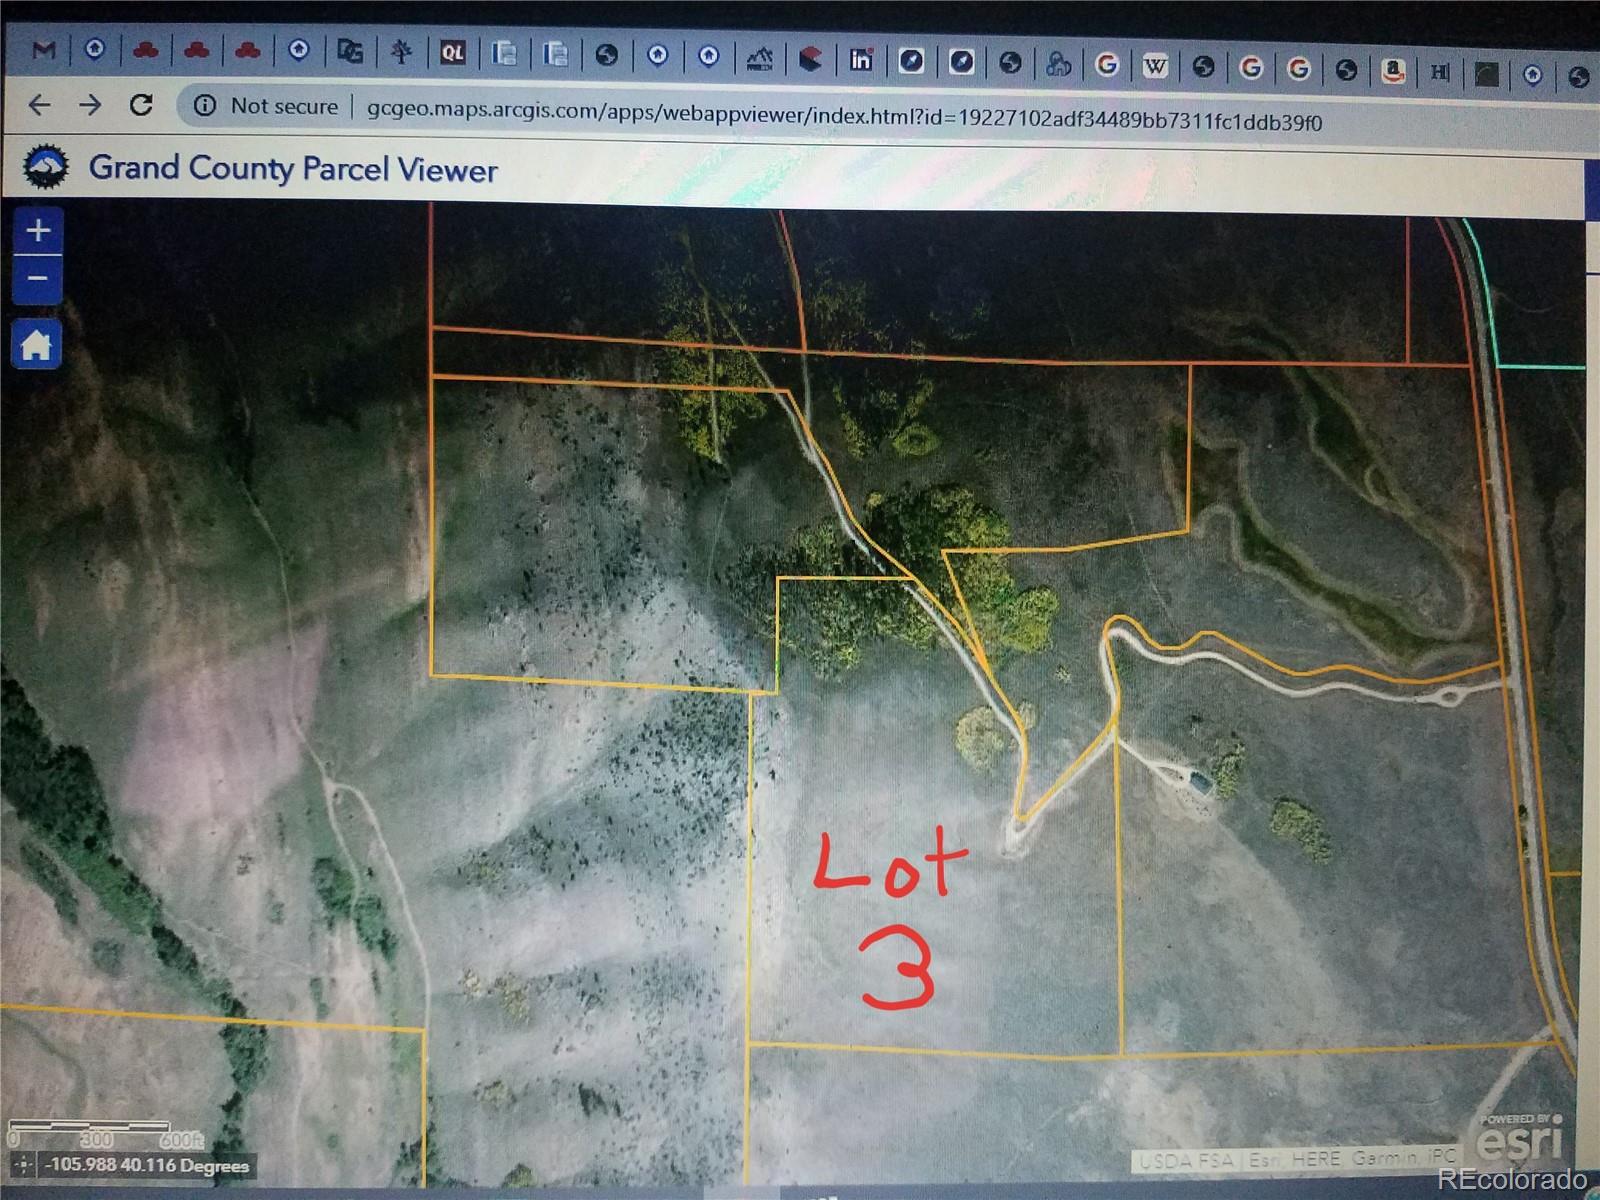
Task: Click the coordinates readout -105.988 40.116
Action: tap(148, 1165)
